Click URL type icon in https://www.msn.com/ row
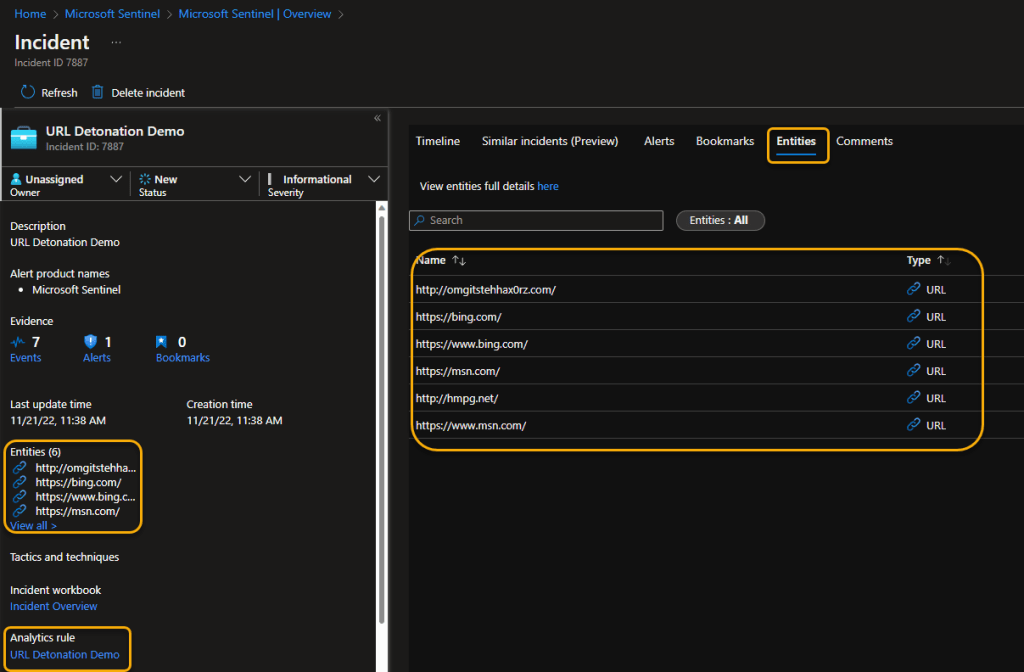The height and width of the screenshot is (672, 1024). coord(914,424)
